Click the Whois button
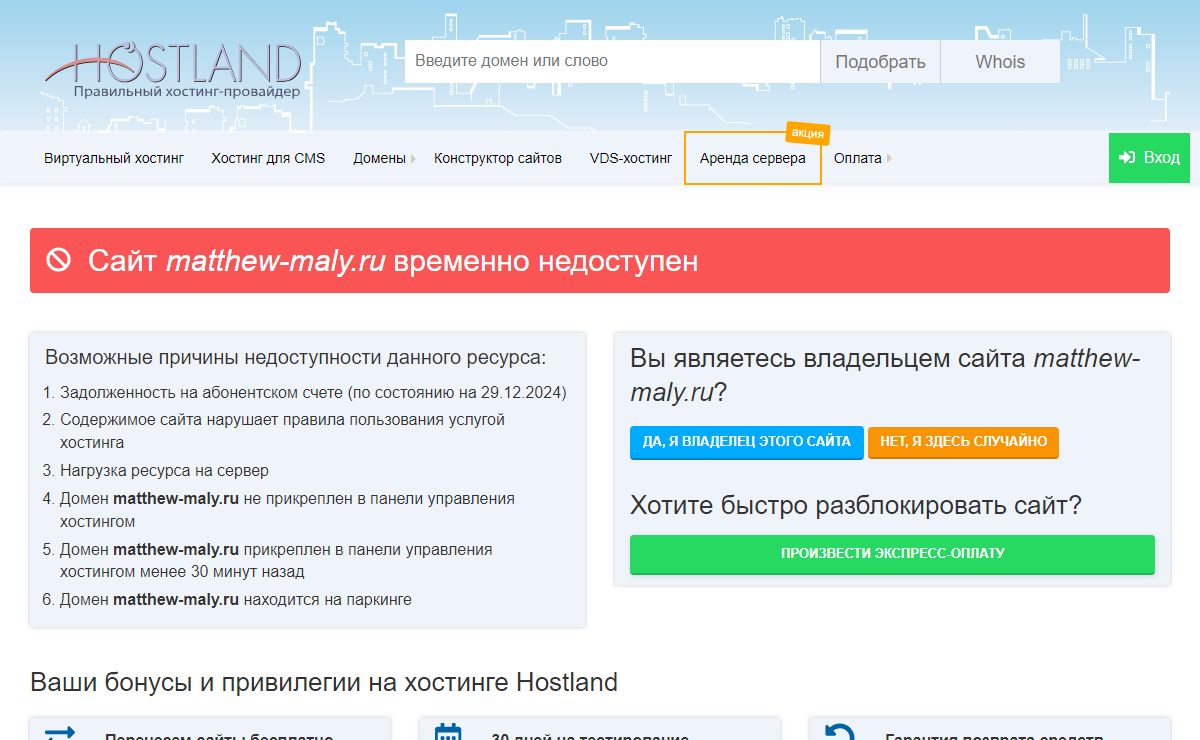This screenshot has width=1200, height=740. (1000, 61)
